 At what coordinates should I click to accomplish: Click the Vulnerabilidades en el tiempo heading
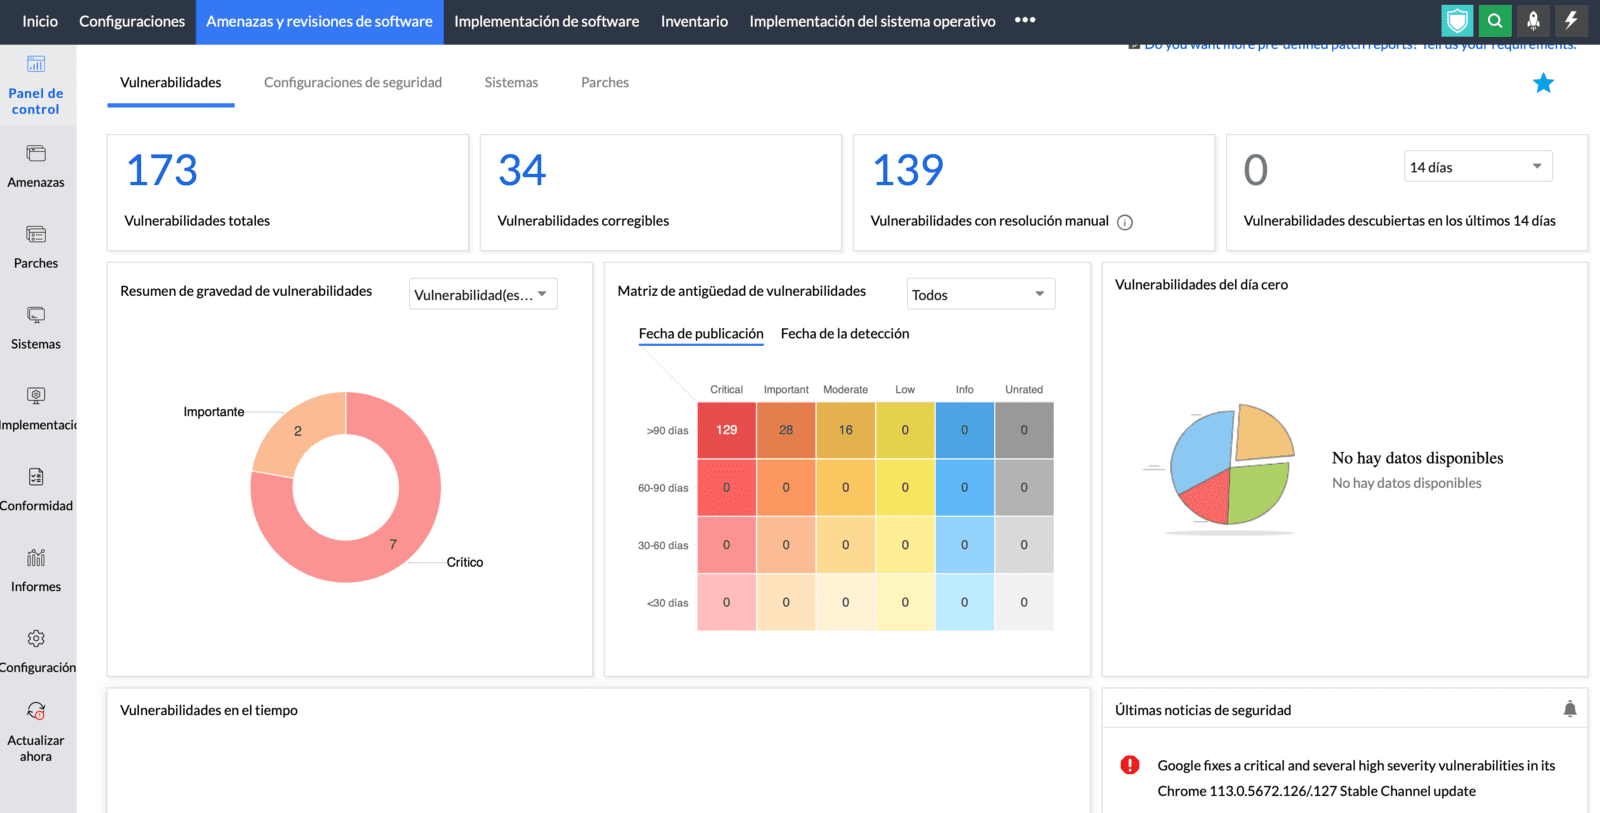coord(209,710)
